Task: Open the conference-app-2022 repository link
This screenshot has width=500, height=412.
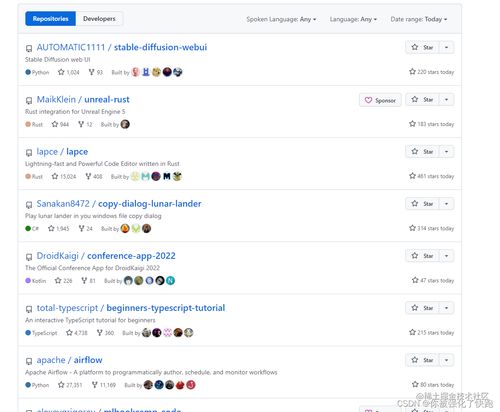Action: point(131,256)
